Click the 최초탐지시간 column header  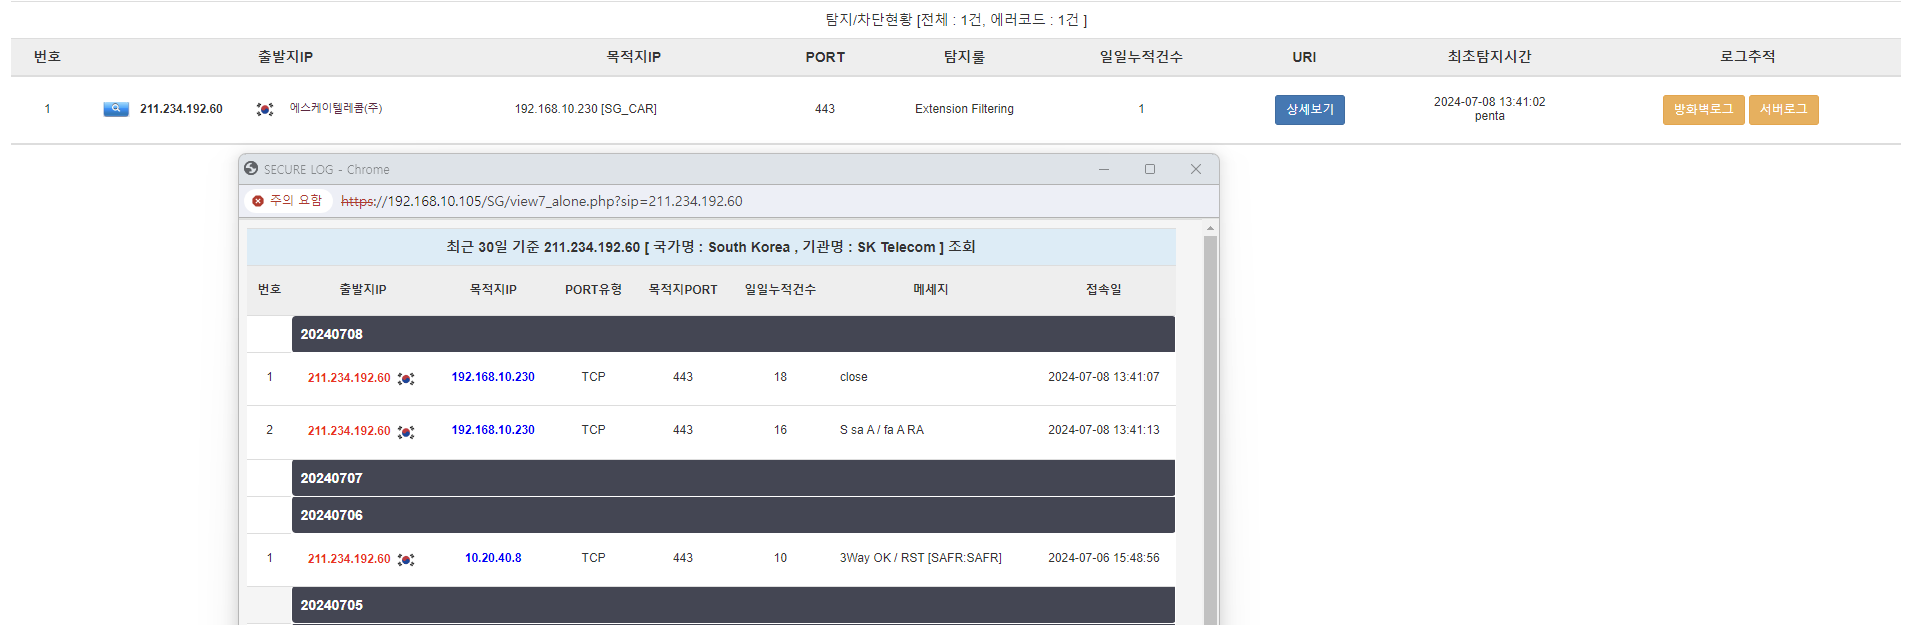[x=1489, y=57]
